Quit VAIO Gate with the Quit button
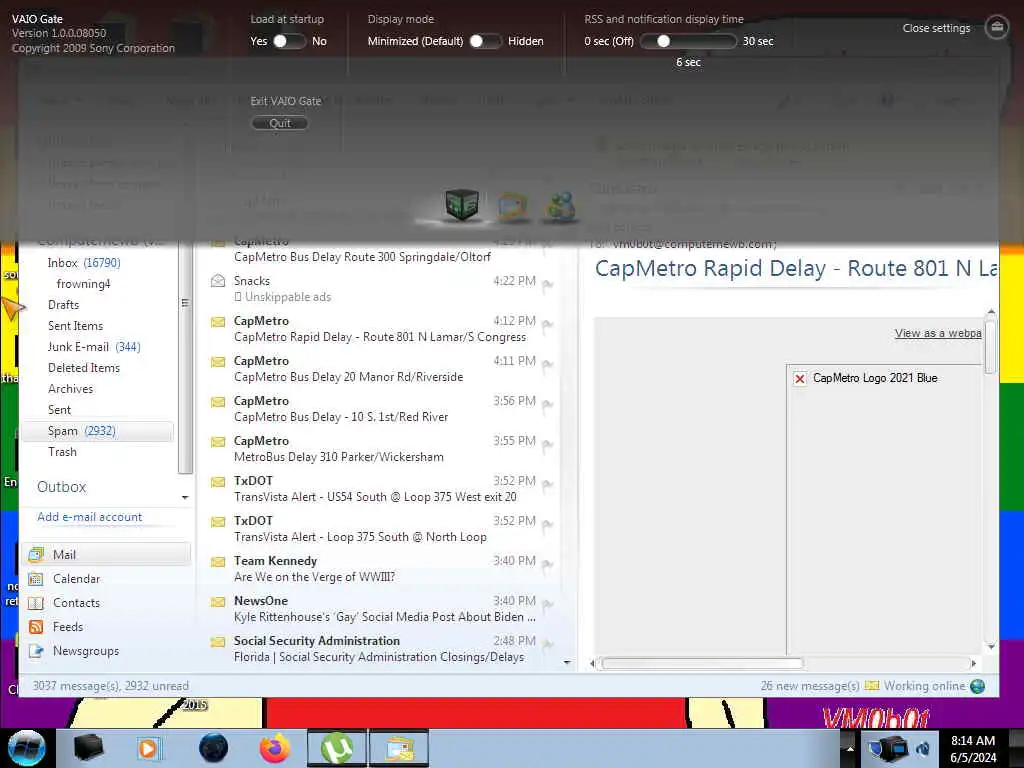This screenshot has width=1024, height=768. pyautogui.click(x=280, y=123)
